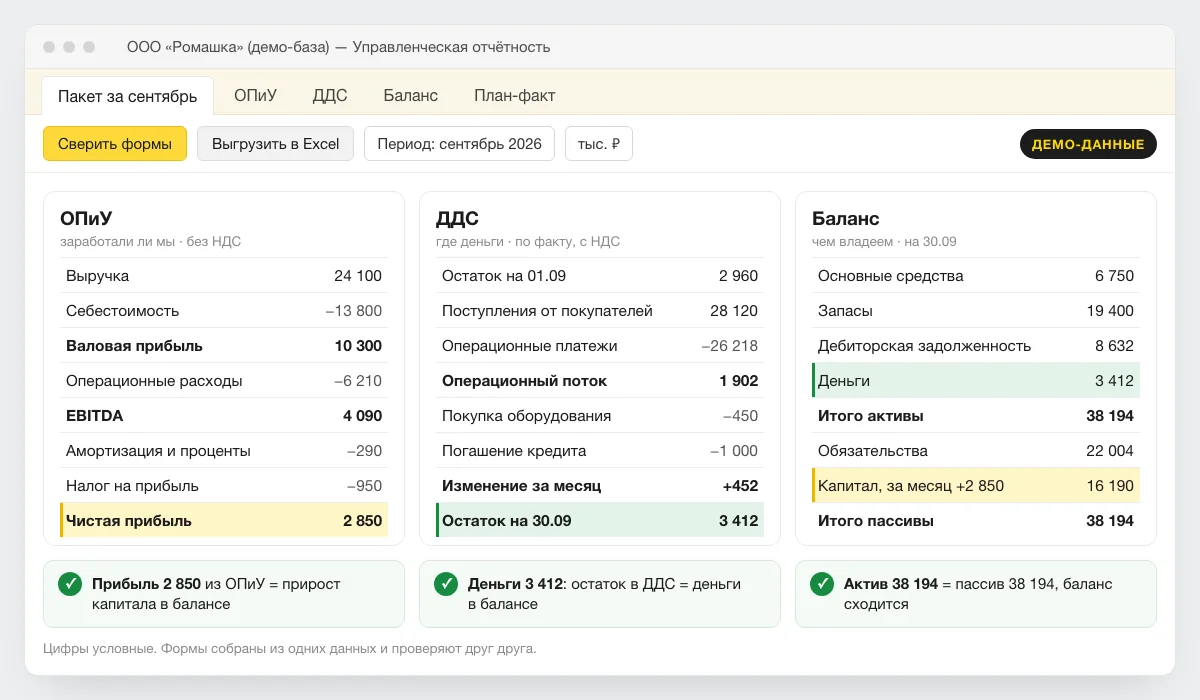Click the ДДС card heading
The height and width of the screenshot is (700, 1200).
[x=457, y=219]
